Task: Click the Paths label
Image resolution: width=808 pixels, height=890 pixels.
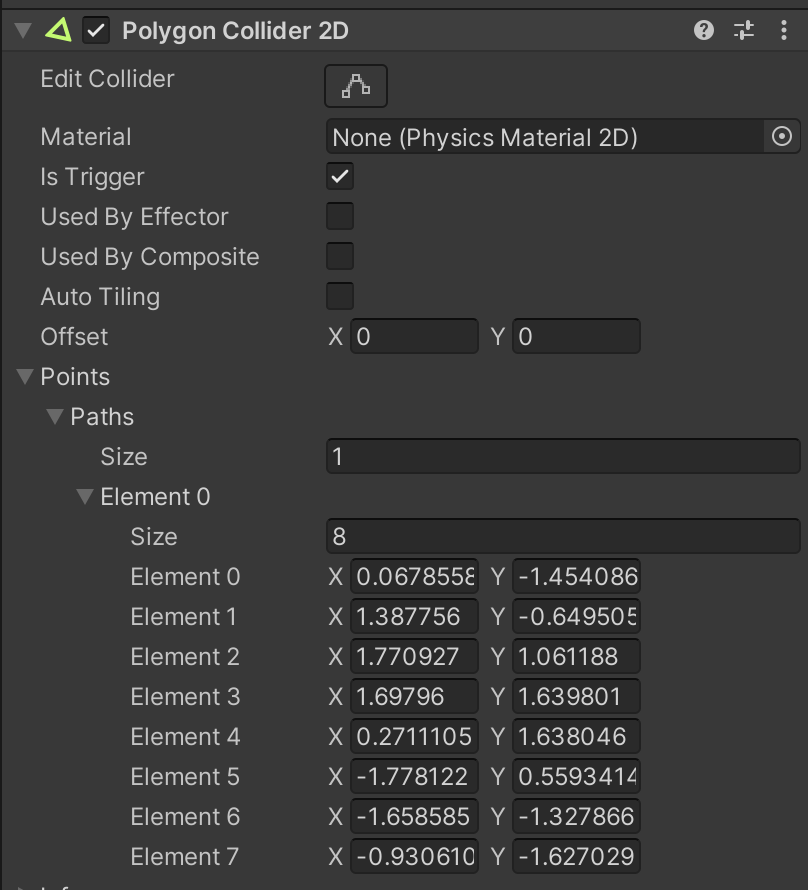Action: coord(102,417)
